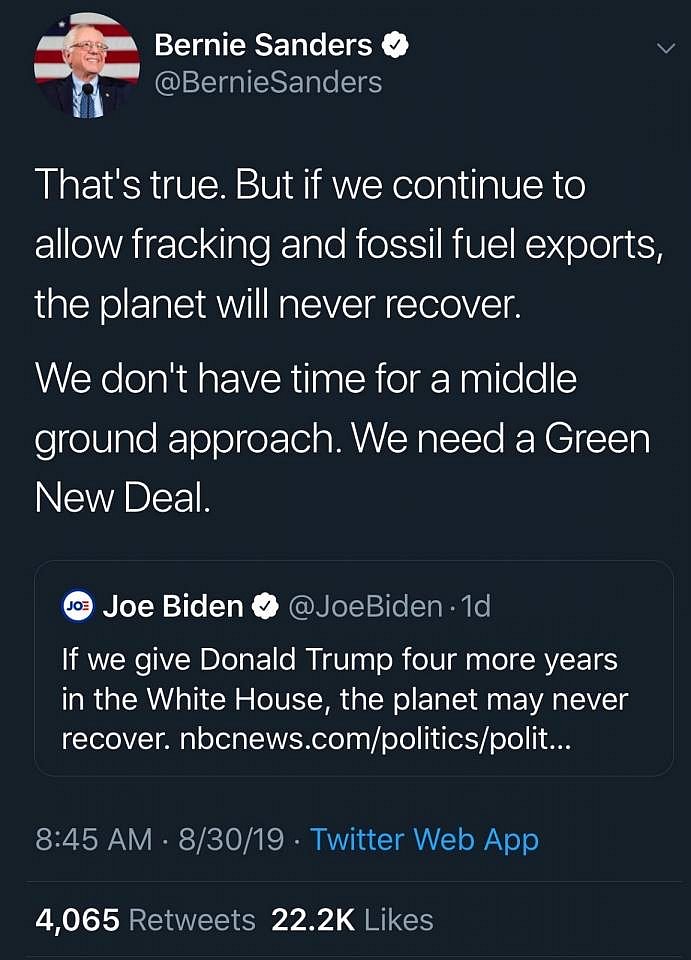The image size is (691, 960).
Task: Click the @JoeBiden handle
Action: click(x=365, y=606)
